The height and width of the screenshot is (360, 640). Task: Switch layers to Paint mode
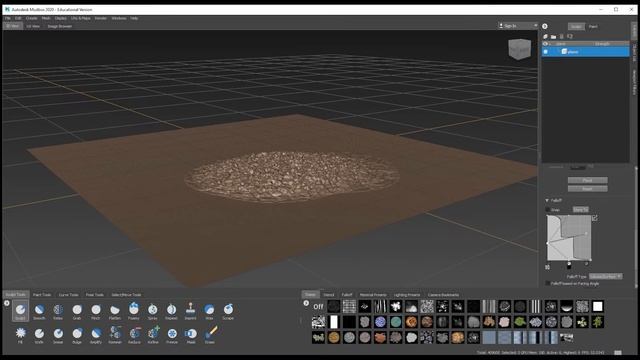[593, 27]
